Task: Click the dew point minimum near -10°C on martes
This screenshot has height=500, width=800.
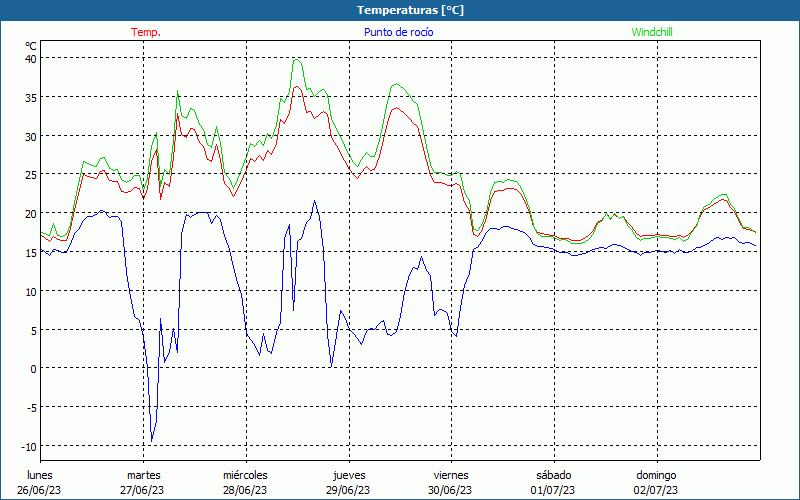Action: [x=152, y=441]
